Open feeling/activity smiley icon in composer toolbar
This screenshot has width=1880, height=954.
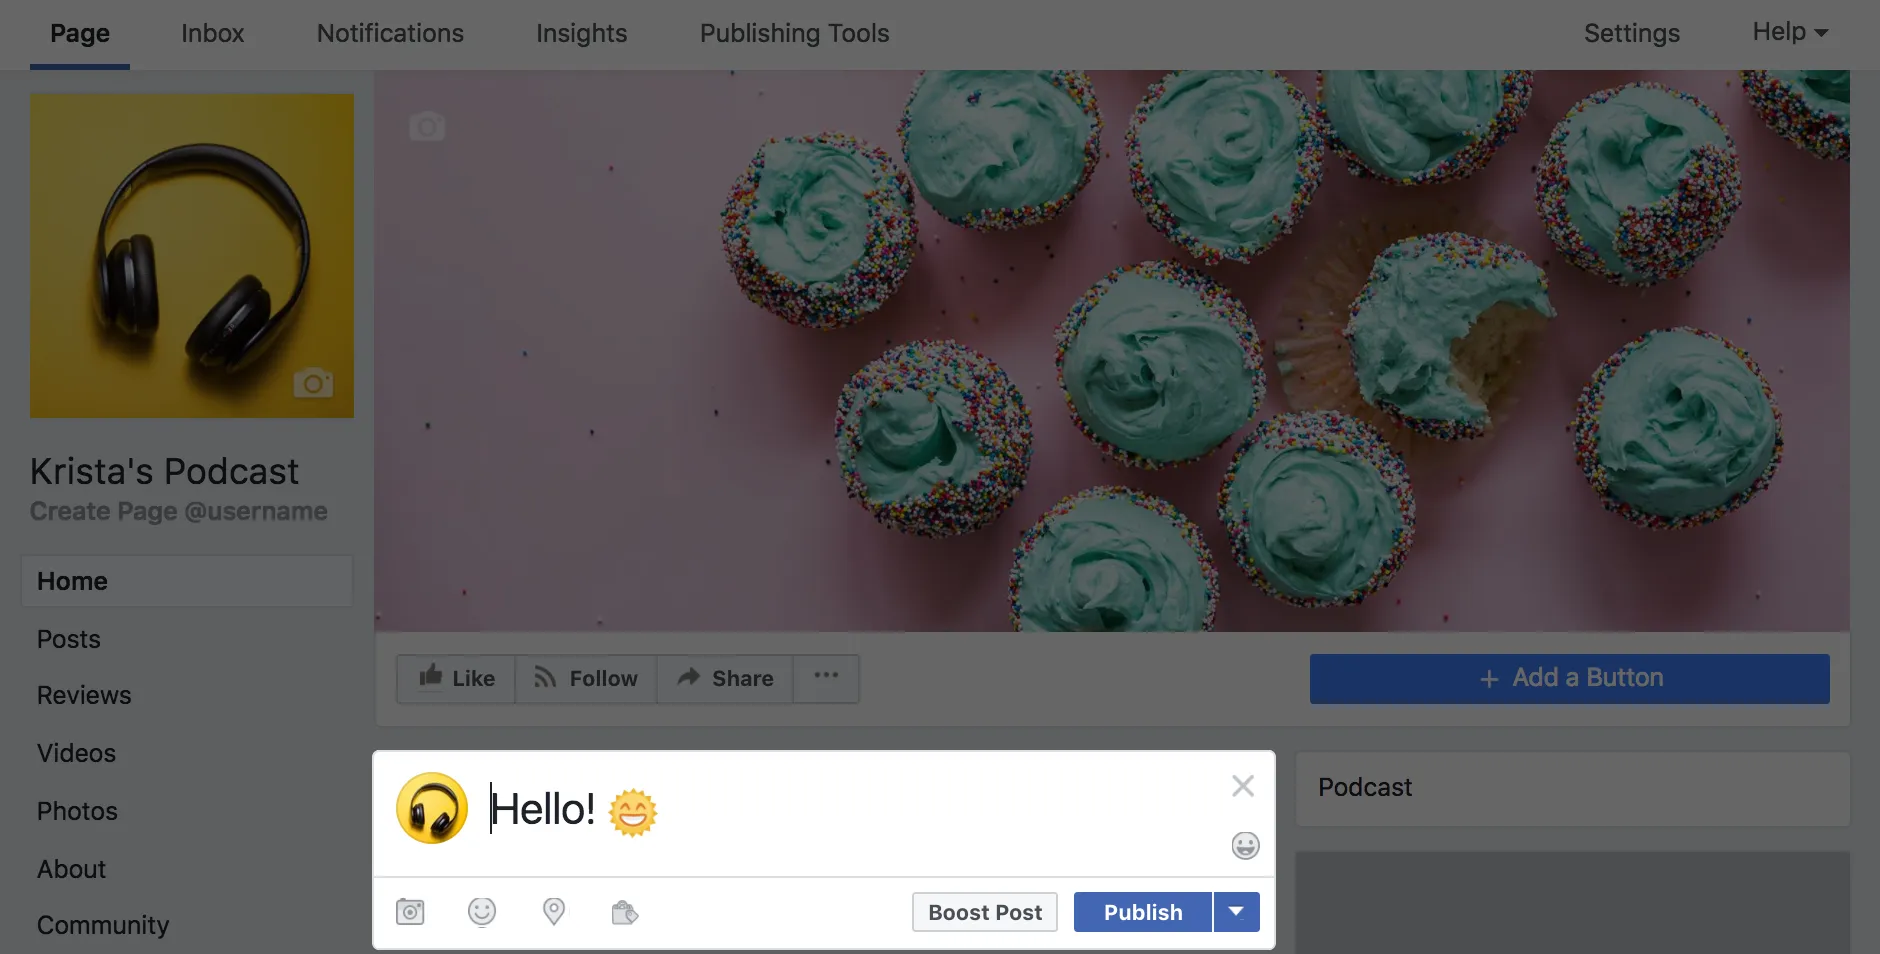pos(482,911)
